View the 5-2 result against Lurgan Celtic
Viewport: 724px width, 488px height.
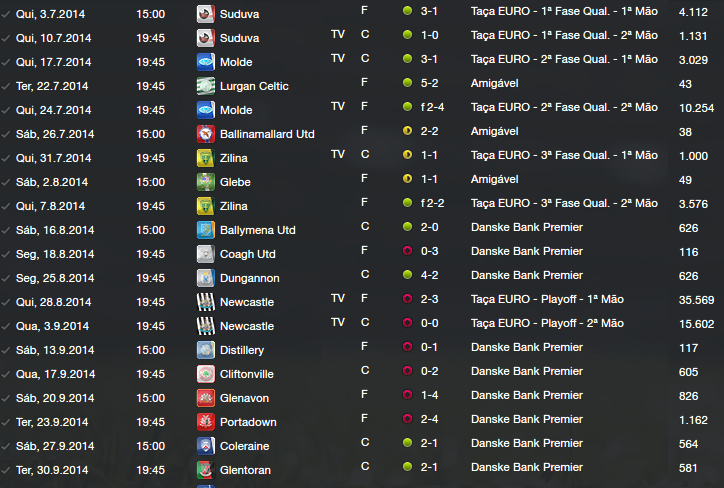tap(428, 86)
